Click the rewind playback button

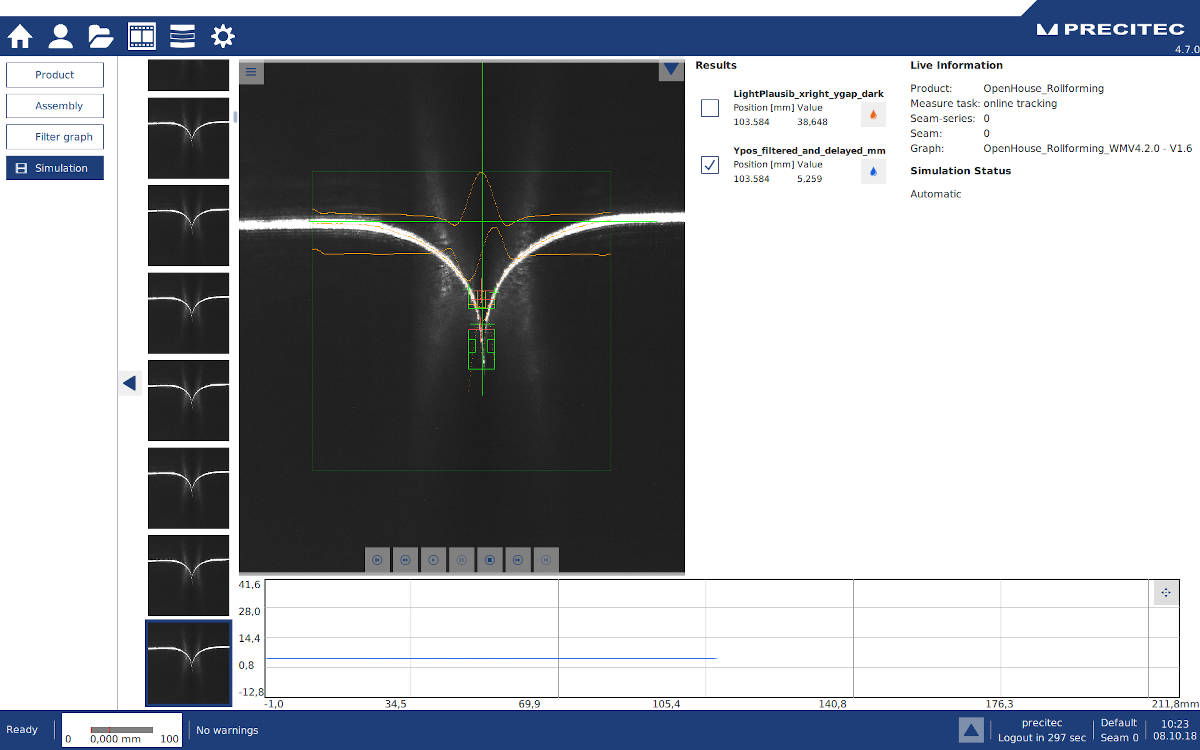click(x=405, y=560)
